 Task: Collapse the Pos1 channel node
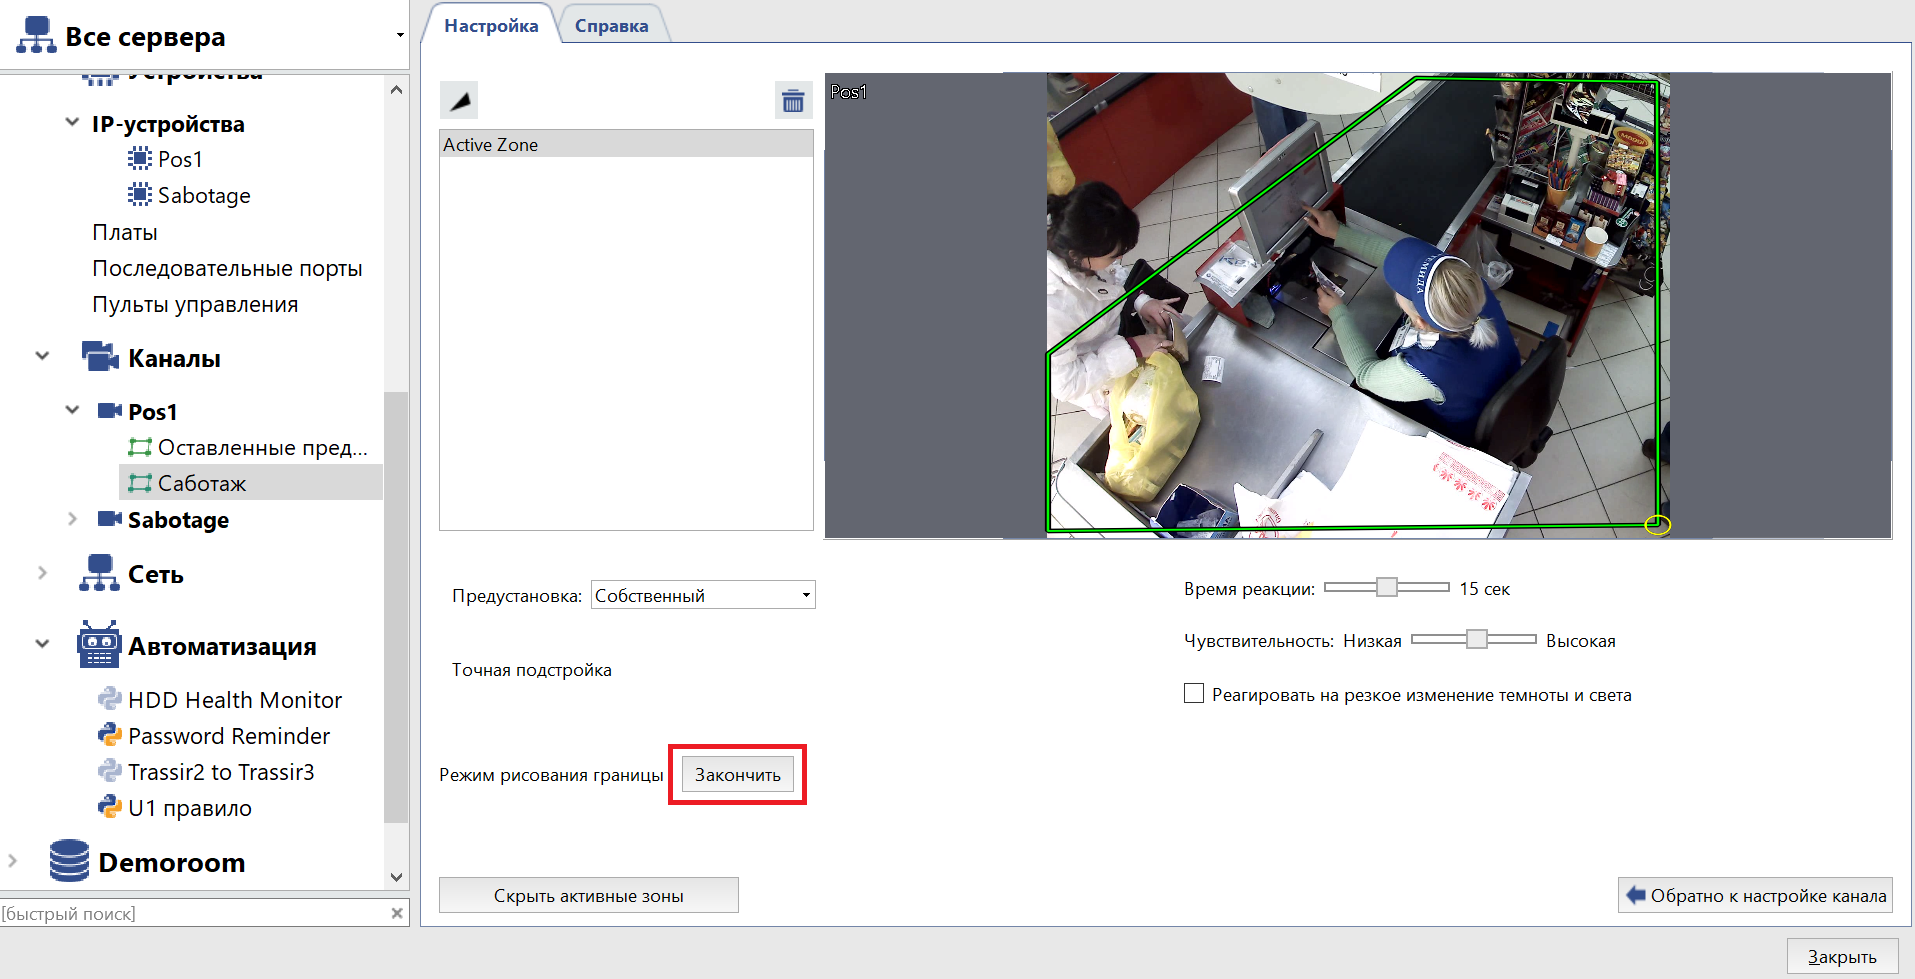(x=72, y=411)
